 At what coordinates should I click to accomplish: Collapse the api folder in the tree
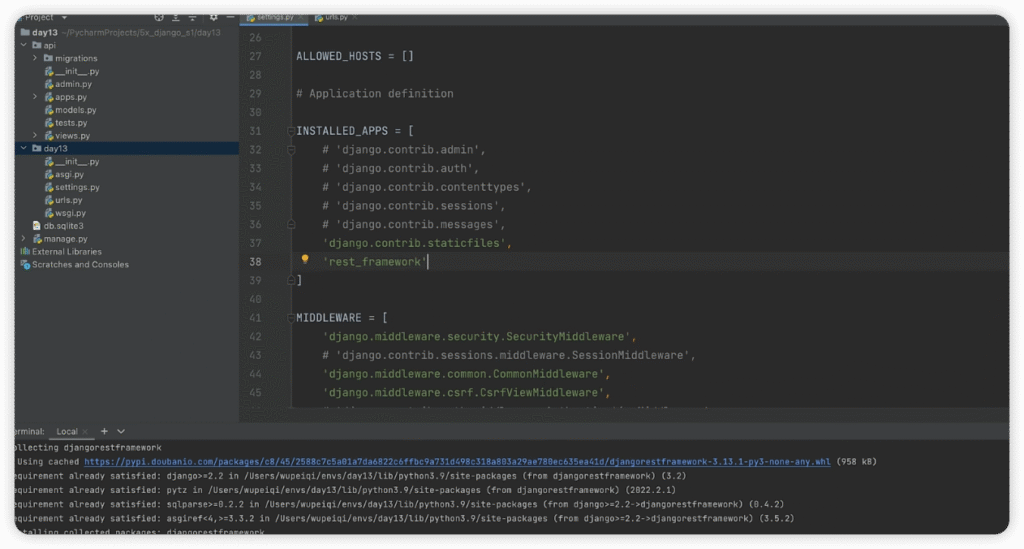[24, 45]
